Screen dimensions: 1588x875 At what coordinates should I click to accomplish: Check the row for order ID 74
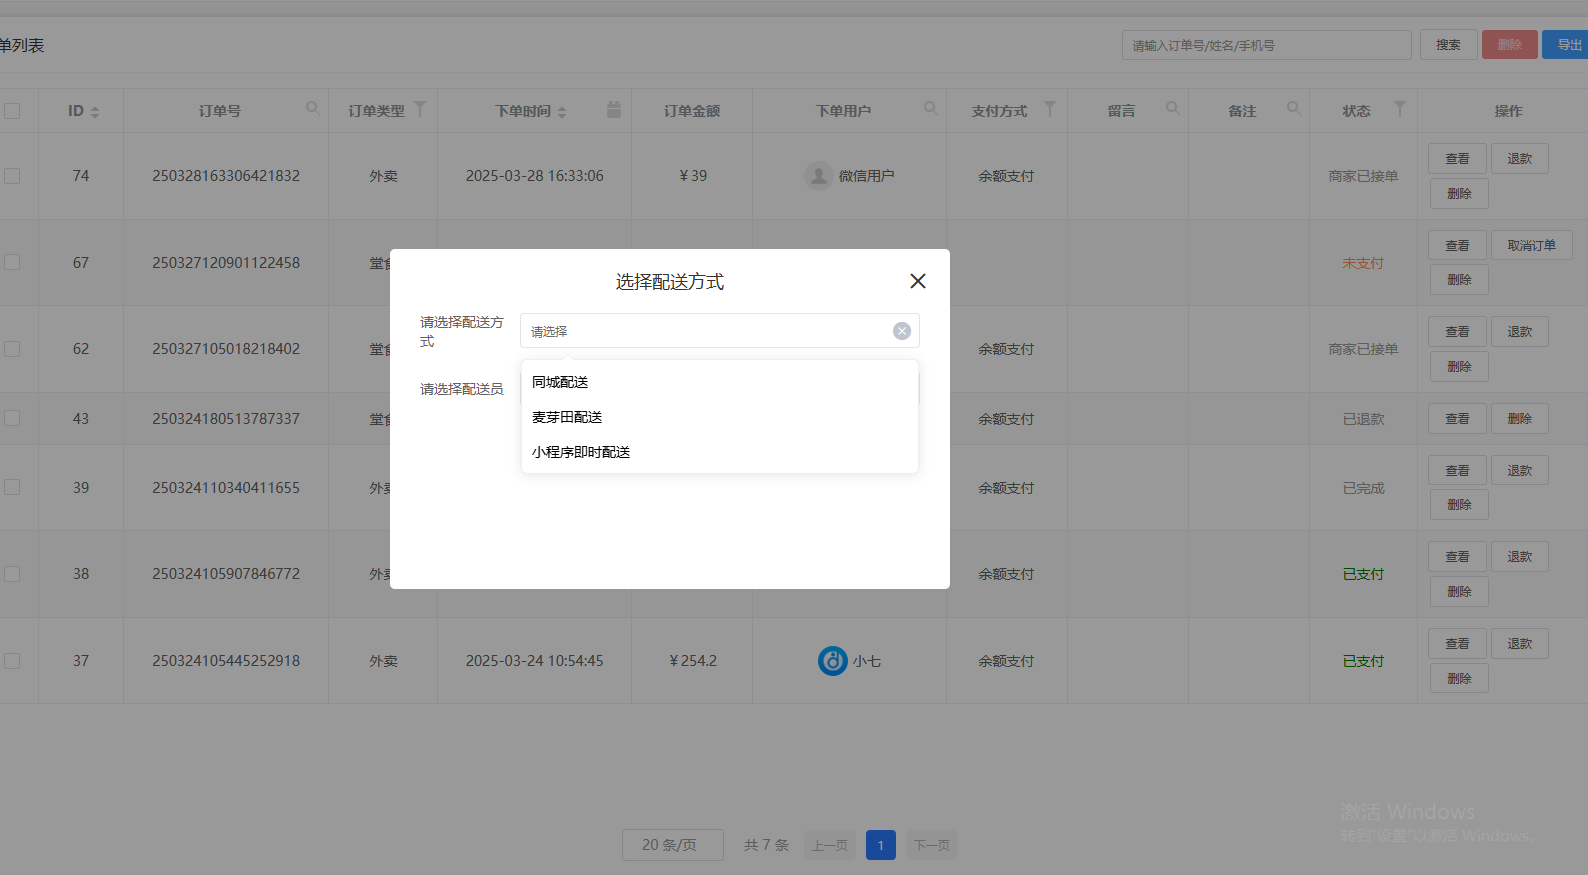pyautogui.click(x=12, y=176)
